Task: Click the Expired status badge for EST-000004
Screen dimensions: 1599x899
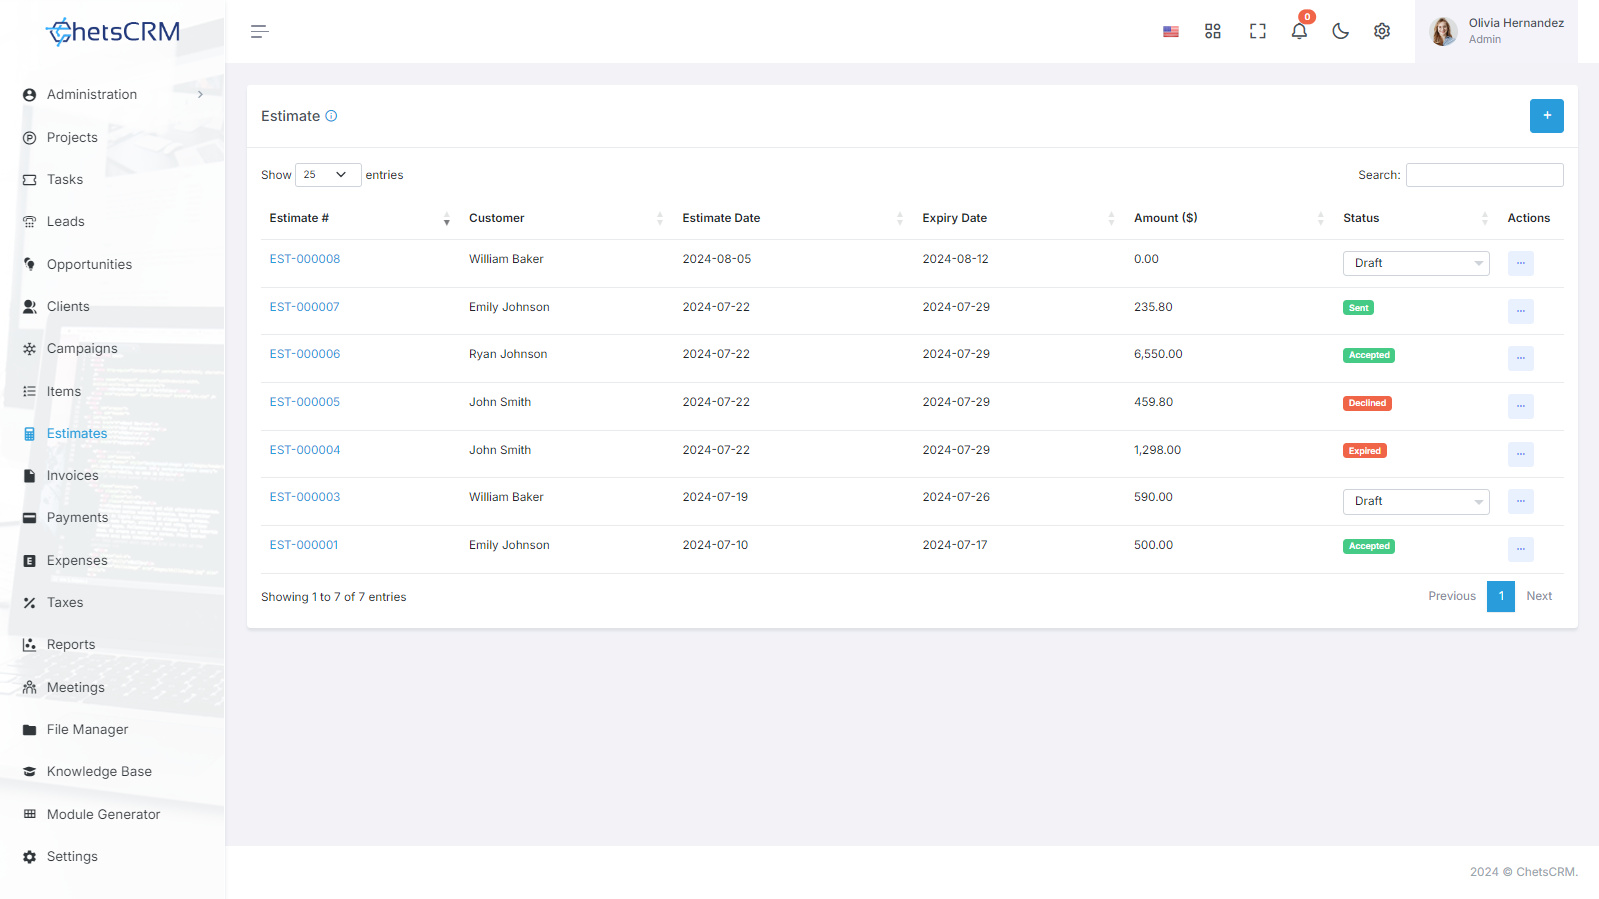Action: [1364, 451]
